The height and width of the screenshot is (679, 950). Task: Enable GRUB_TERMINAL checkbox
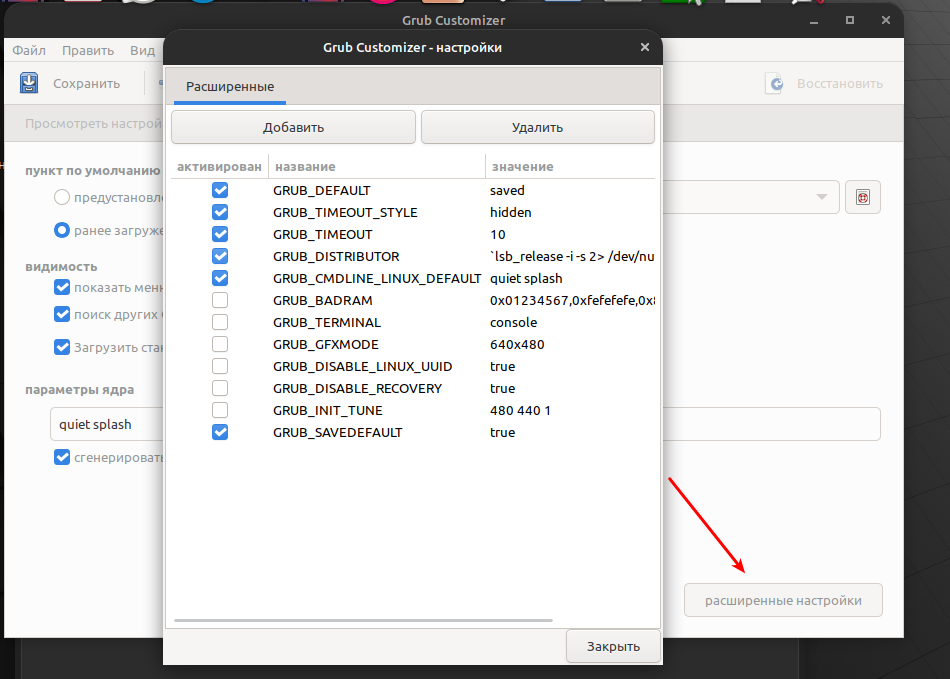point(220,322)
